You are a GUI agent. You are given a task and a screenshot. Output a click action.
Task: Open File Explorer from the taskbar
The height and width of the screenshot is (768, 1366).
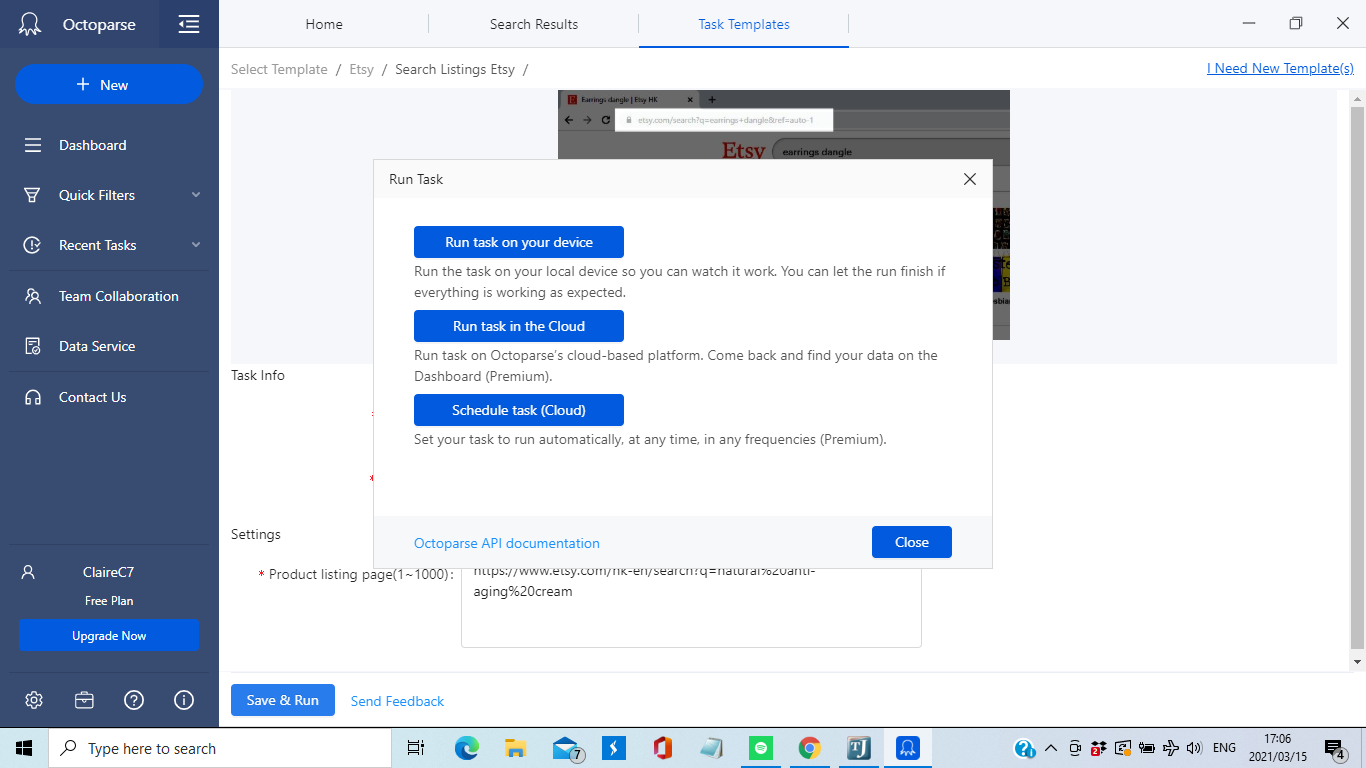(x=515, y=748)
